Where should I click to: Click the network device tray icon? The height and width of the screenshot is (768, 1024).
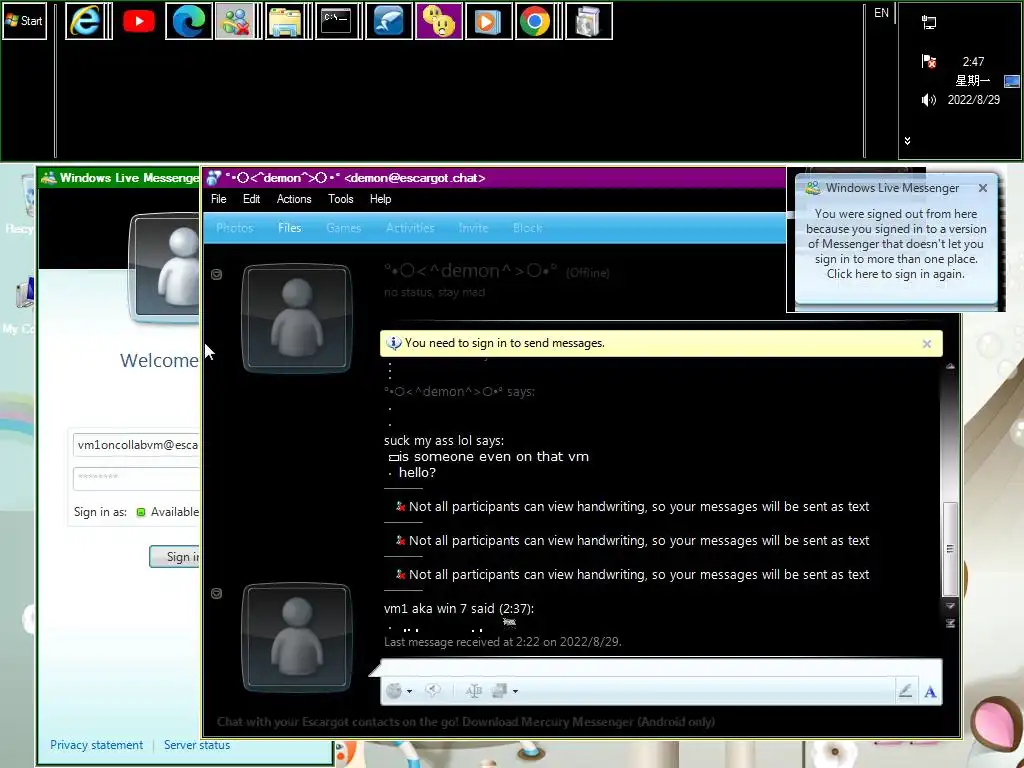point(929,23)
